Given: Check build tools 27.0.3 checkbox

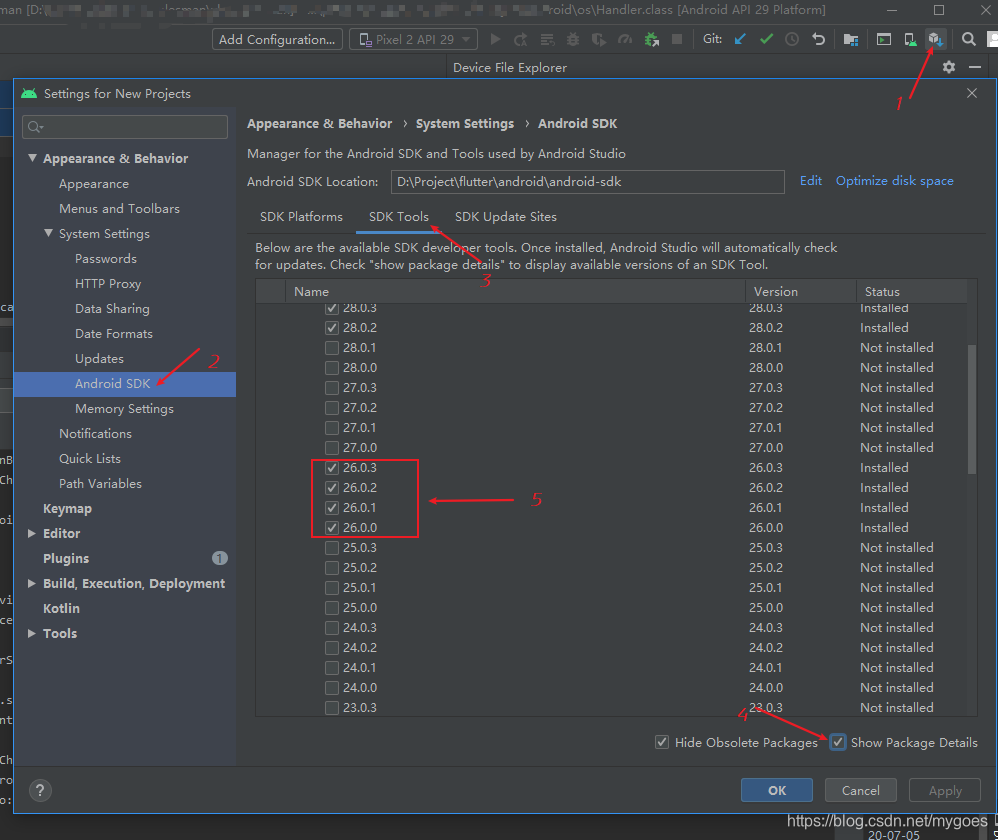Looking at the screenshot, I should click(332, 388).
